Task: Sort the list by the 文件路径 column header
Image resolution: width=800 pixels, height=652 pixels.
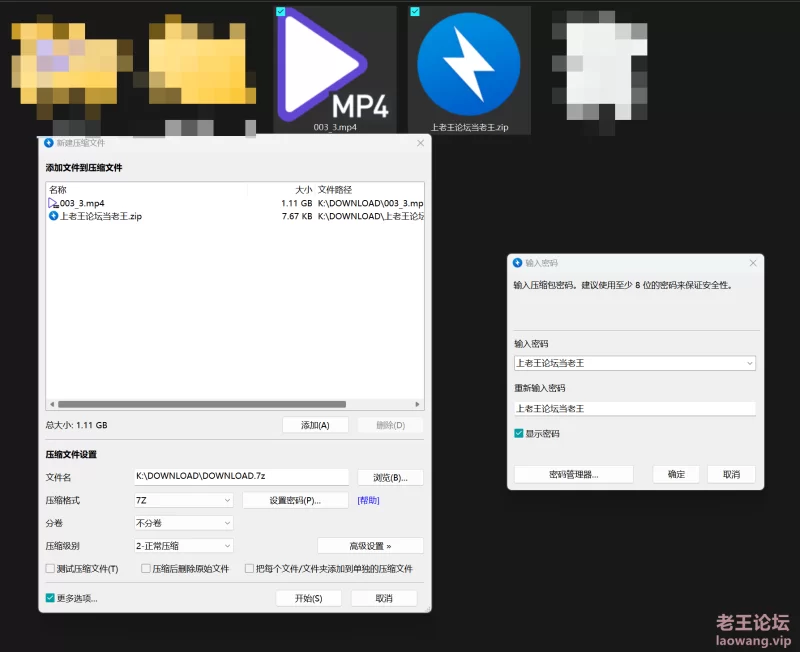Action: point(369,190)
